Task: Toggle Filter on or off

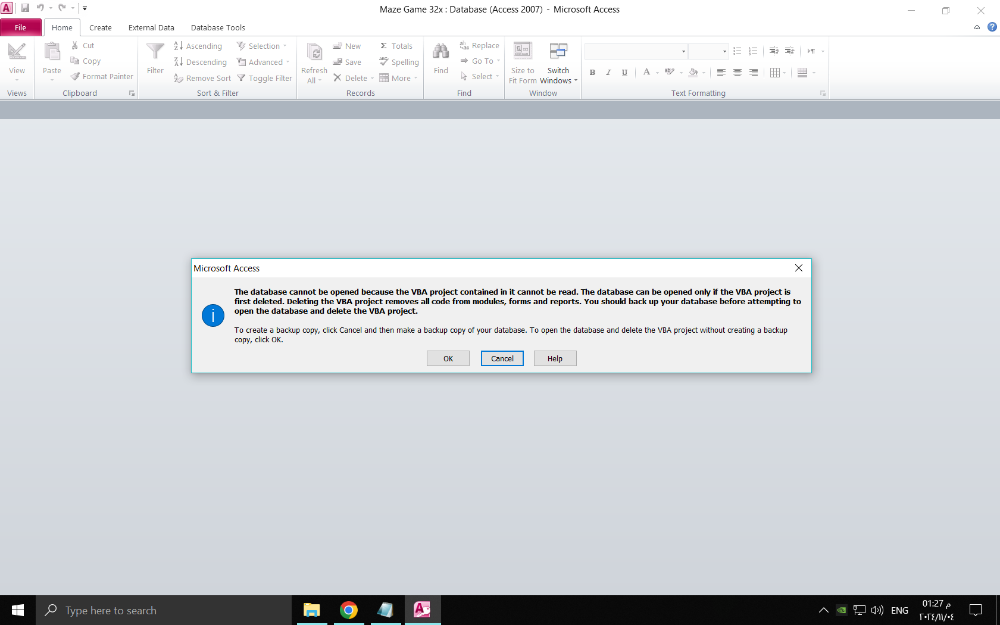Action: coord(265,78)
